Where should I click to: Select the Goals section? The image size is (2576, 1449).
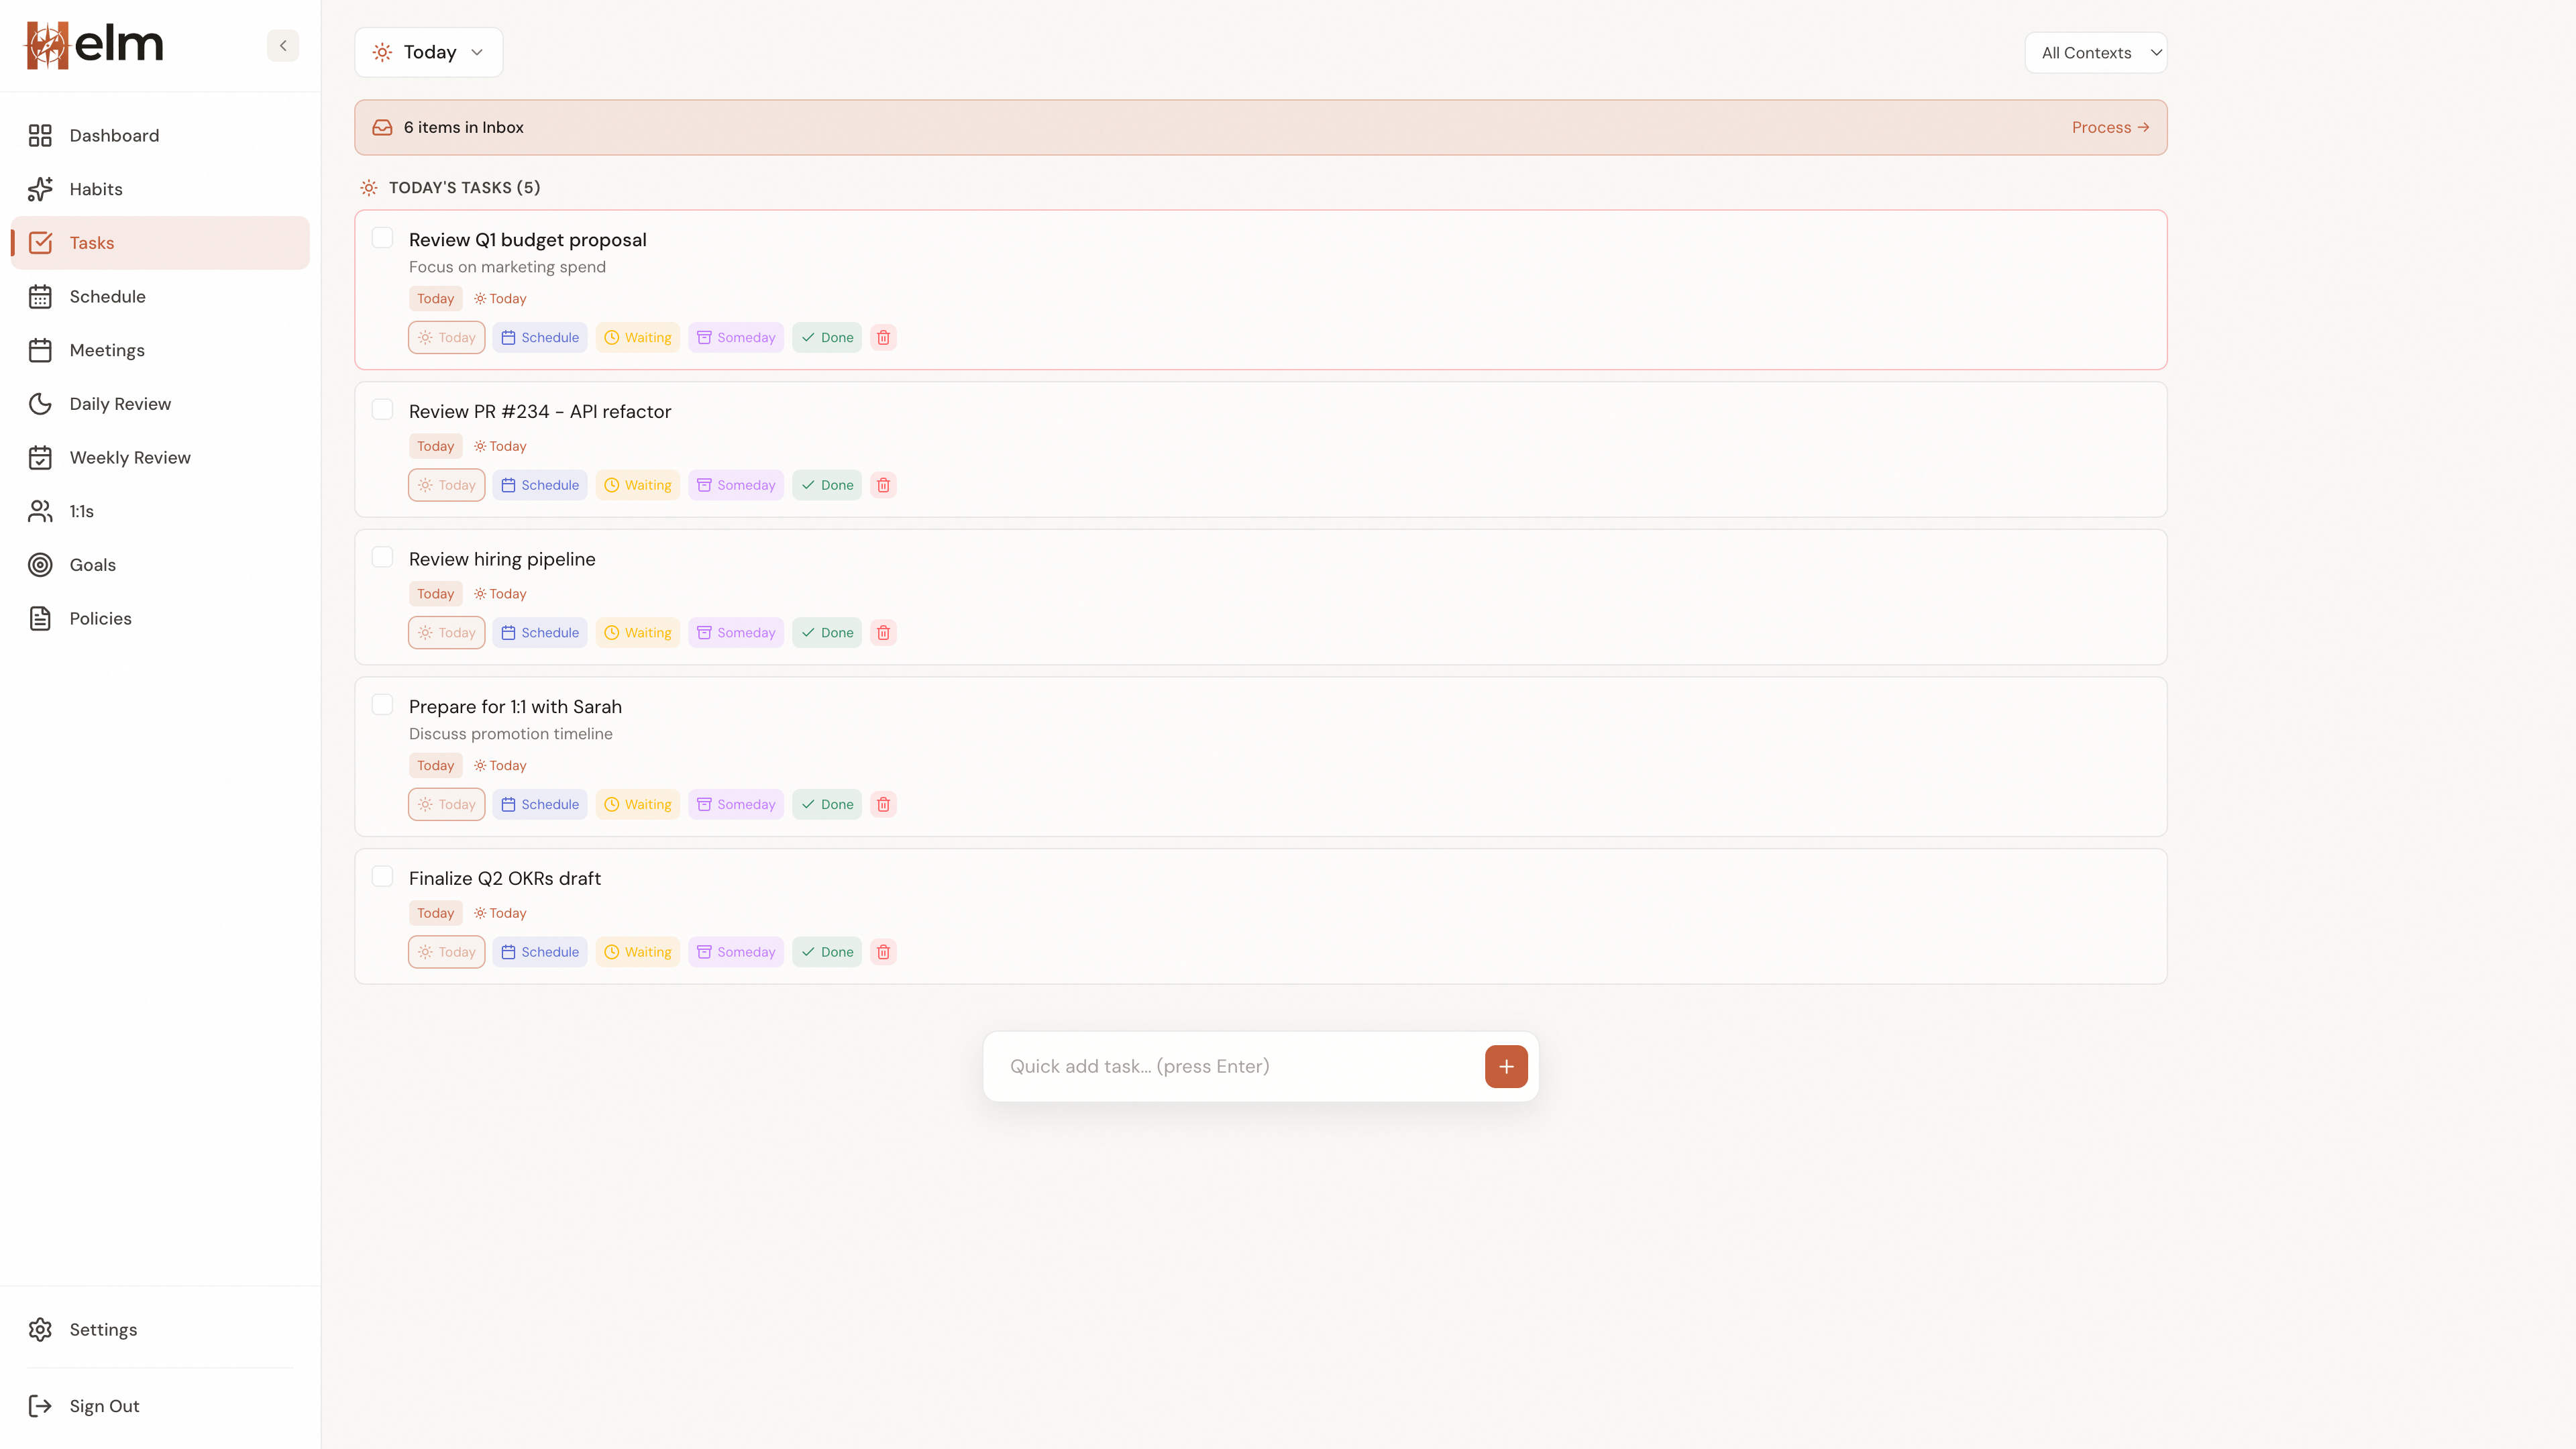point(92,564)
